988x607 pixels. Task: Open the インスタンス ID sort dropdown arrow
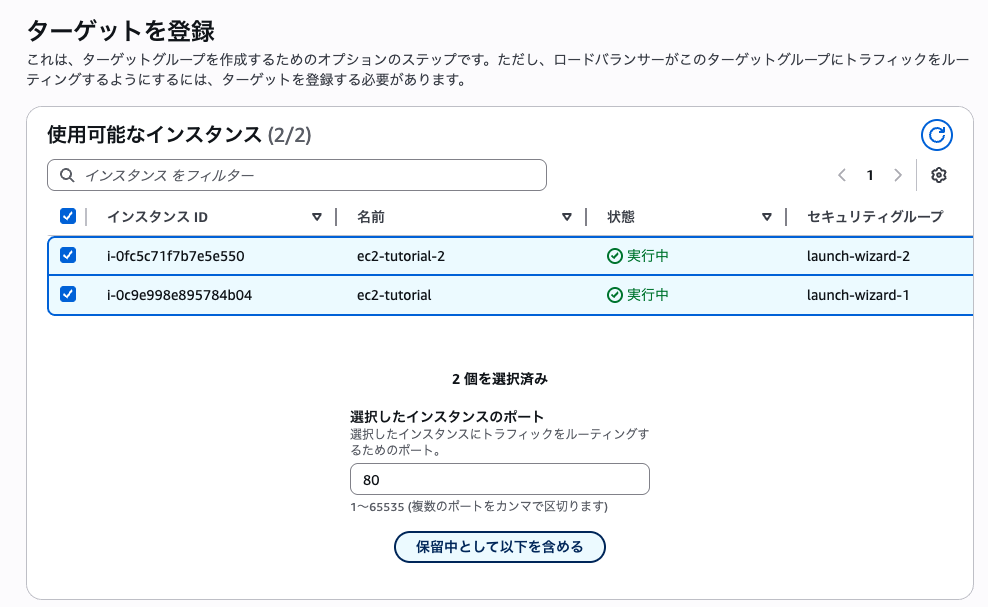click(317, 216)
